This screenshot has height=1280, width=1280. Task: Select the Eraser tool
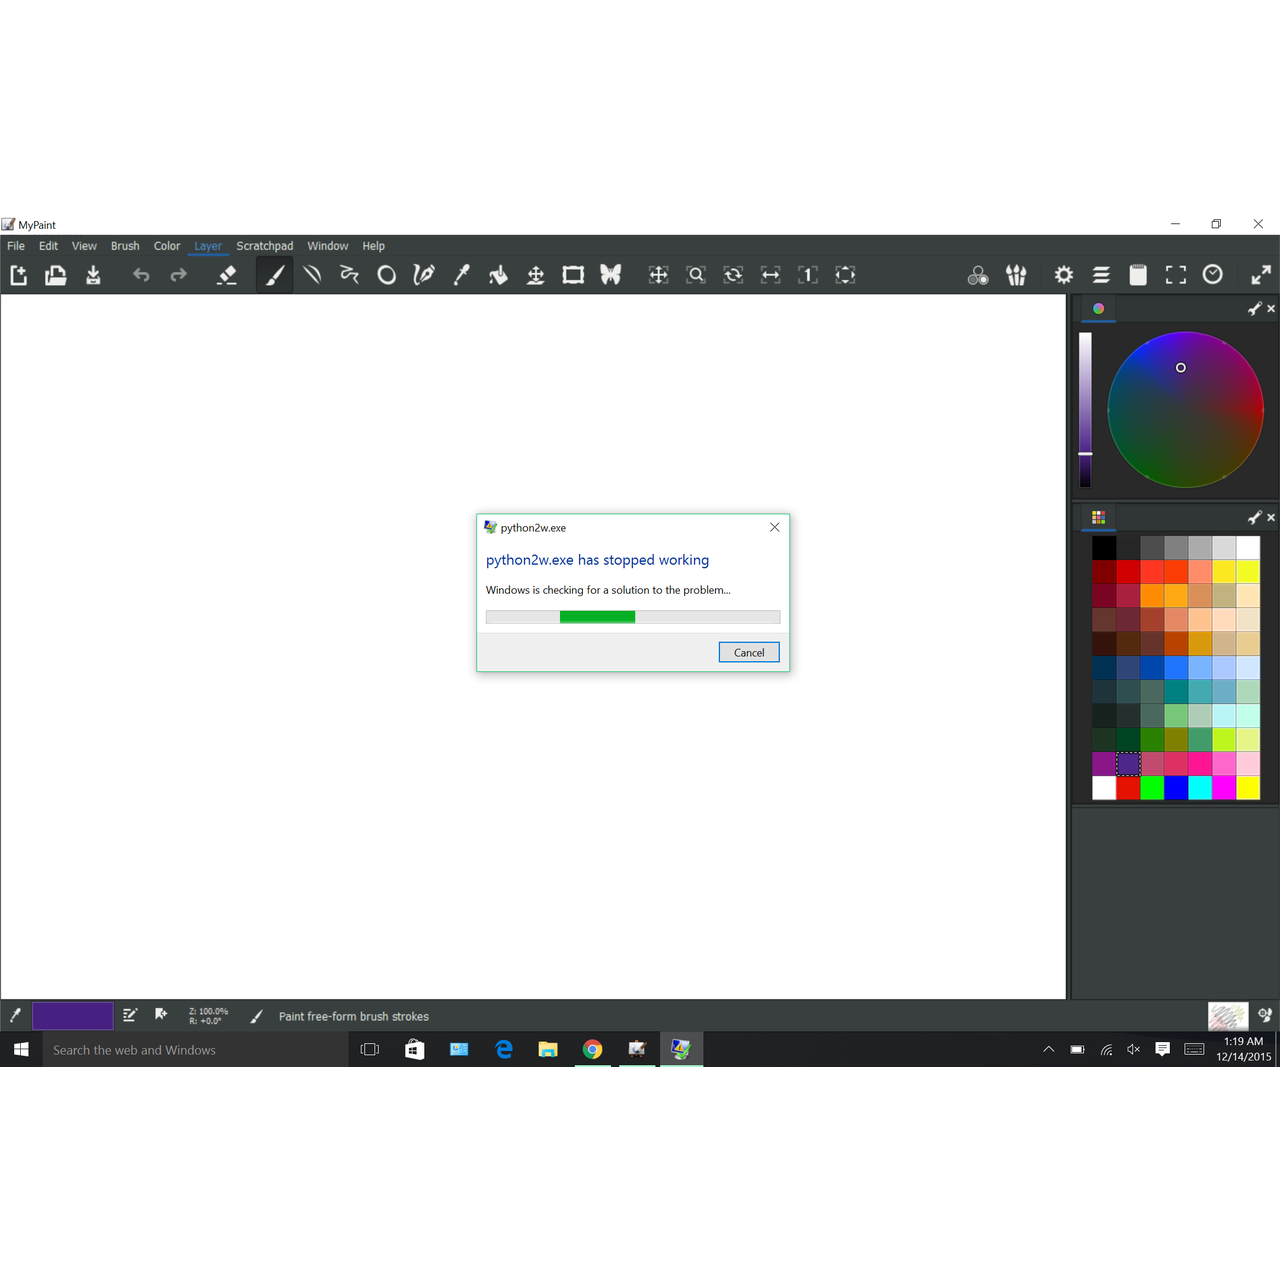[227, 275]
